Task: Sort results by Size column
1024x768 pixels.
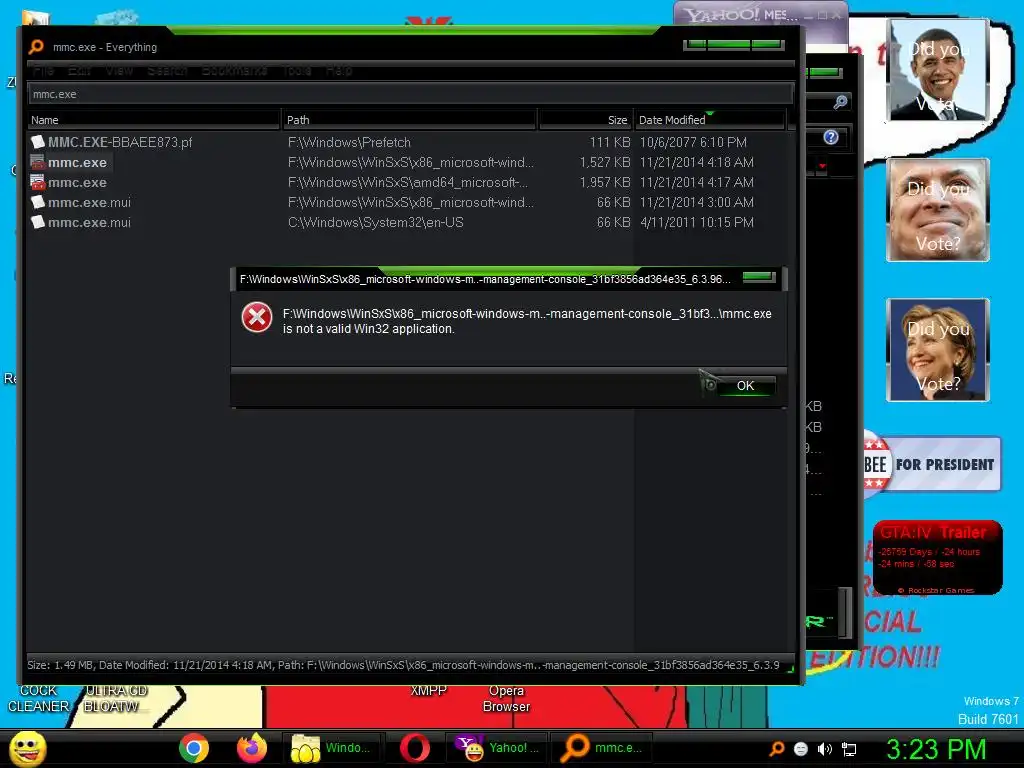Action: pos(586,120)
